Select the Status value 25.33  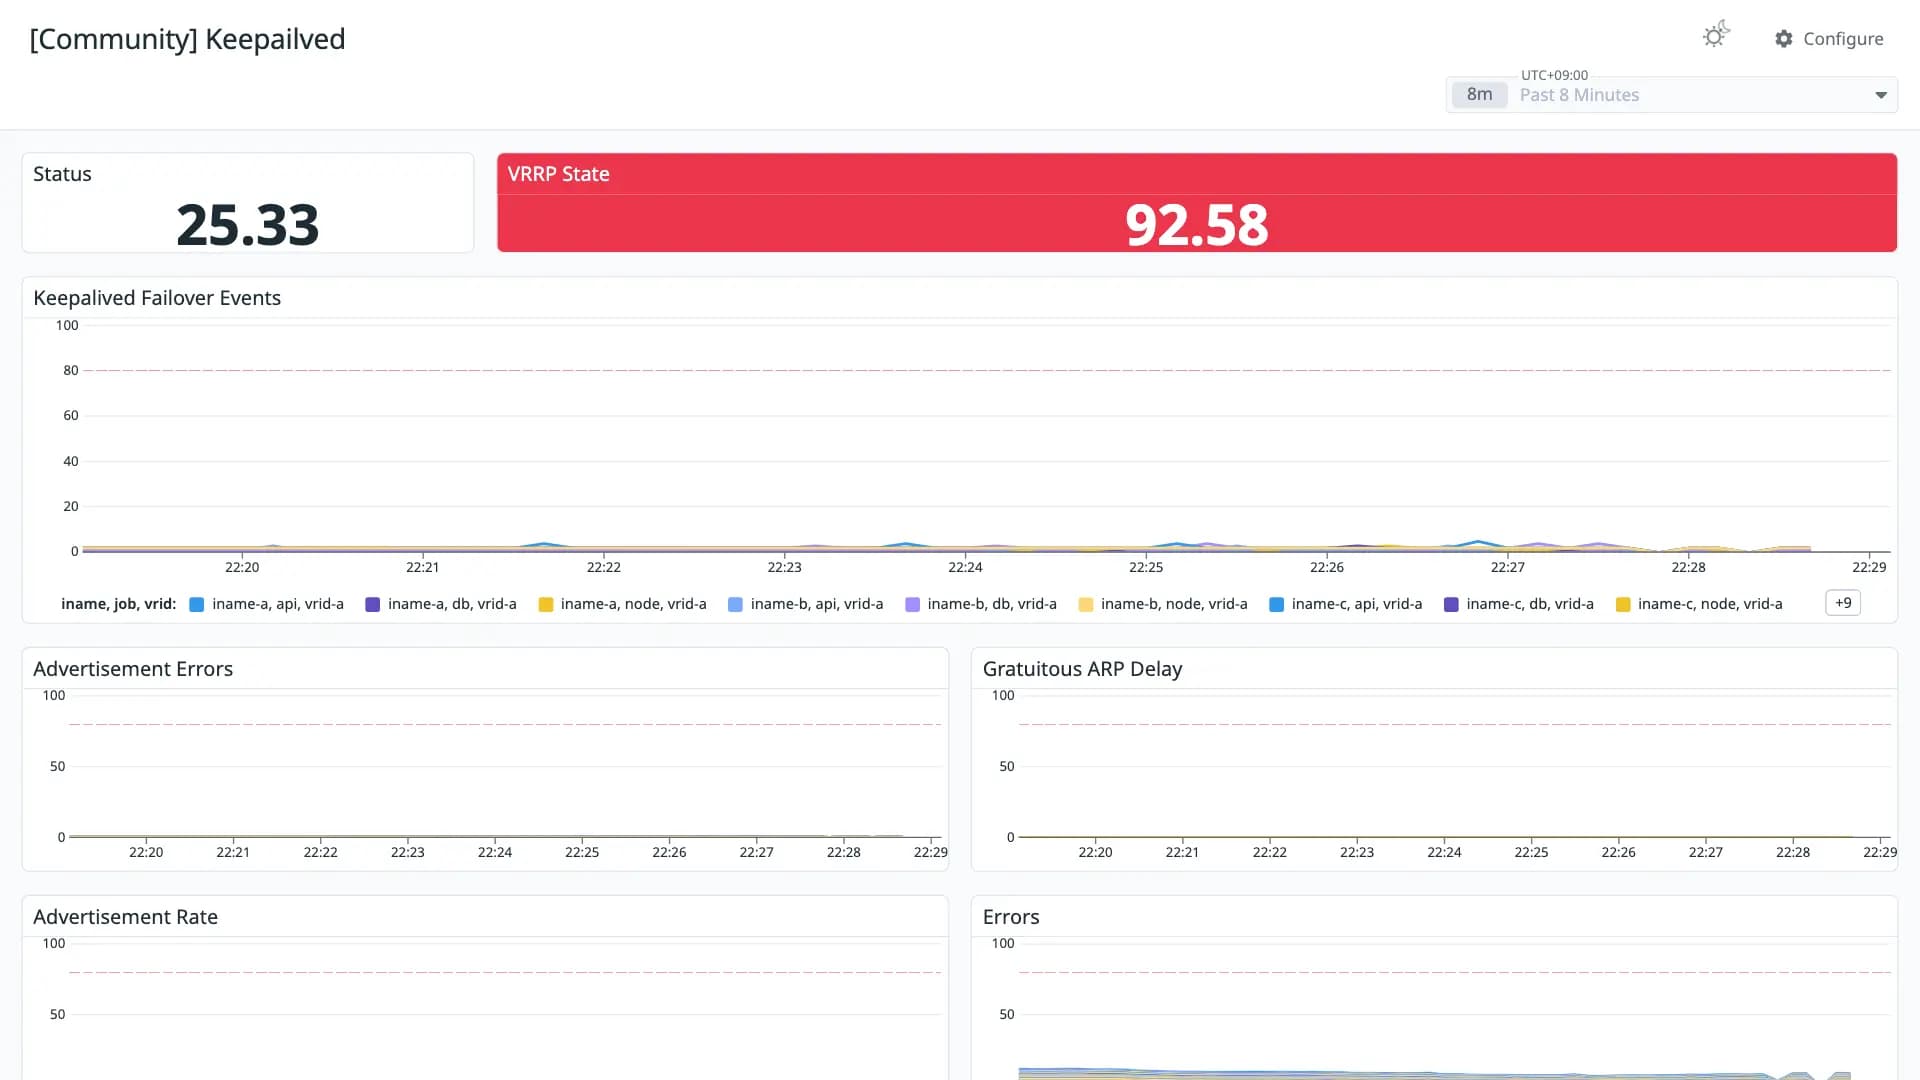tap(247, 224)
